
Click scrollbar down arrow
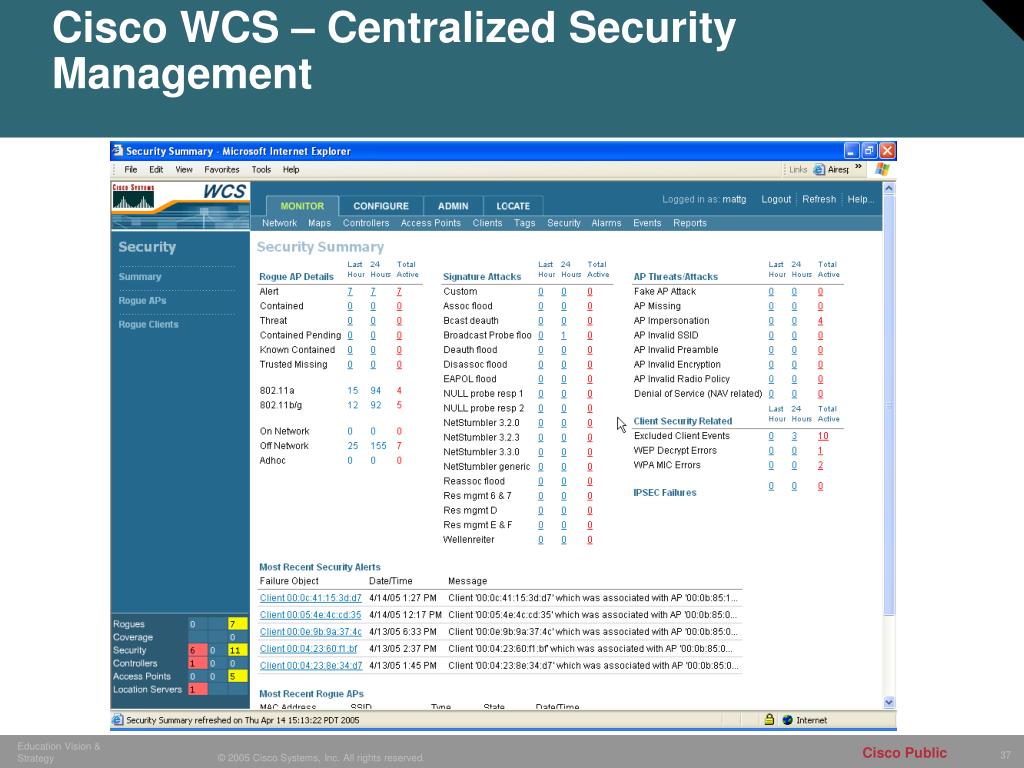[889, 702]
